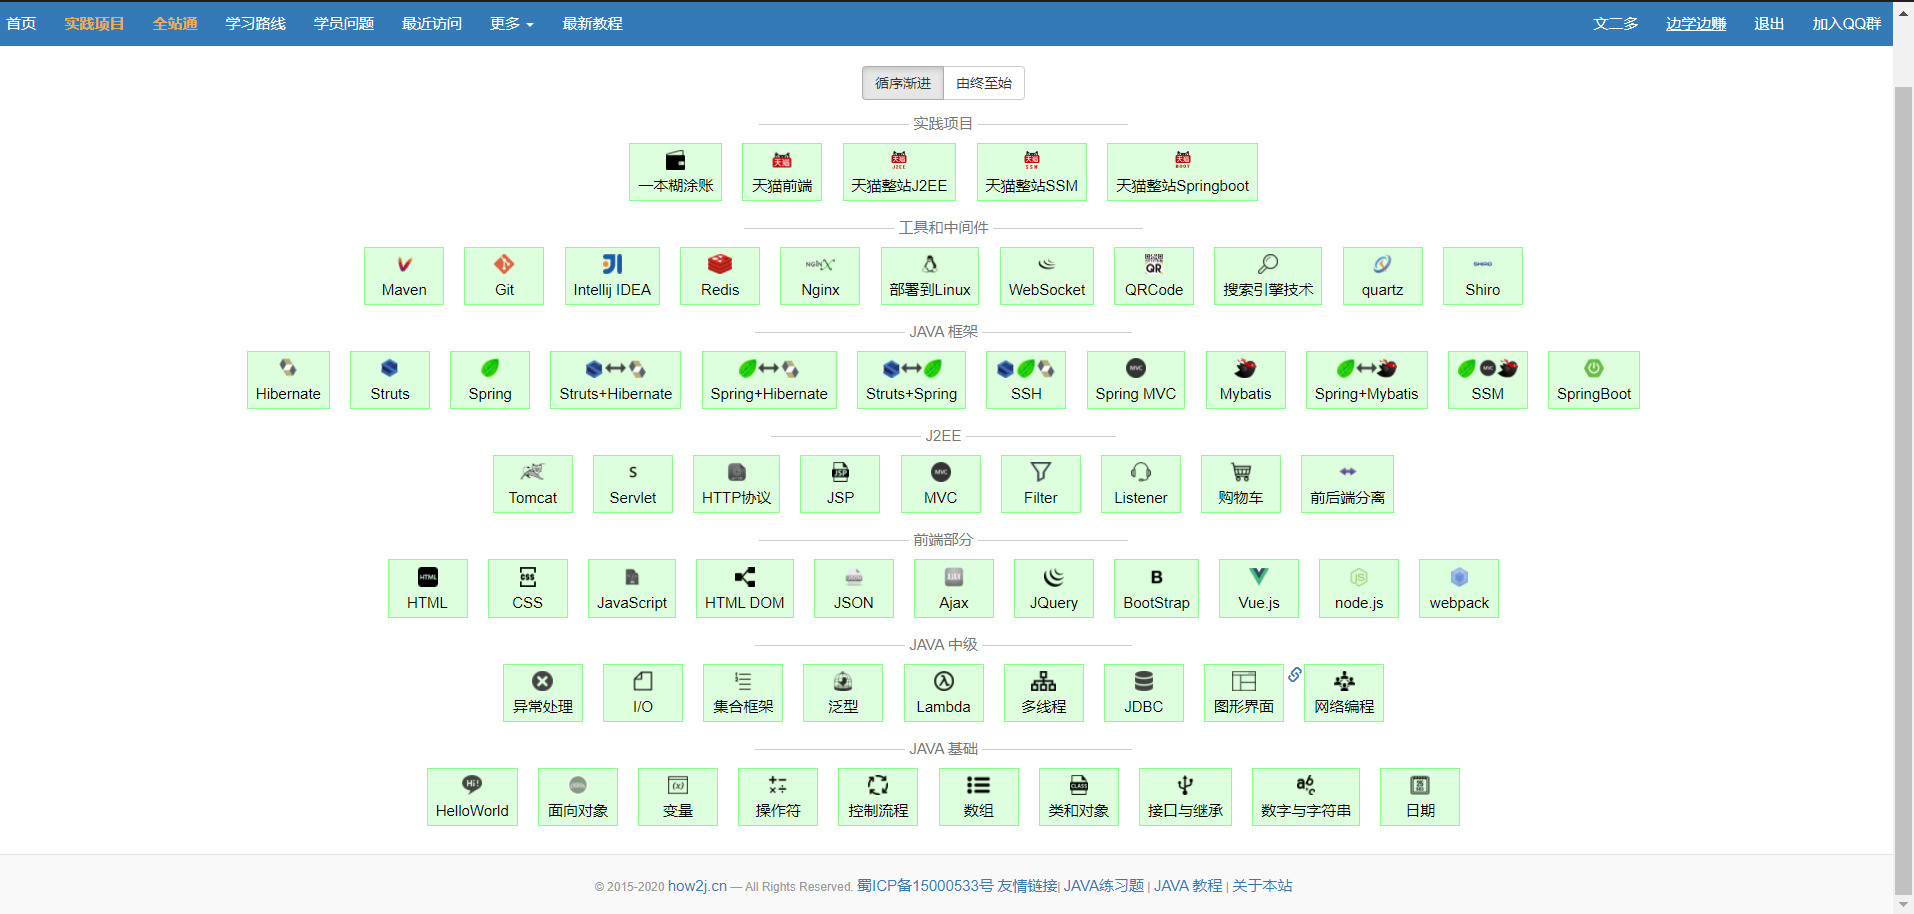
Task: Open the 数组 arrays tile
Action: 979,797
